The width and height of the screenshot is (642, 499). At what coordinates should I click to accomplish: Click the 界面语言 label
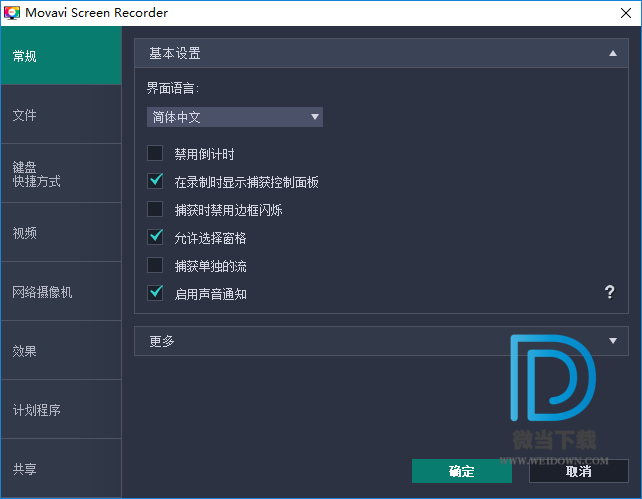[172, 88]
